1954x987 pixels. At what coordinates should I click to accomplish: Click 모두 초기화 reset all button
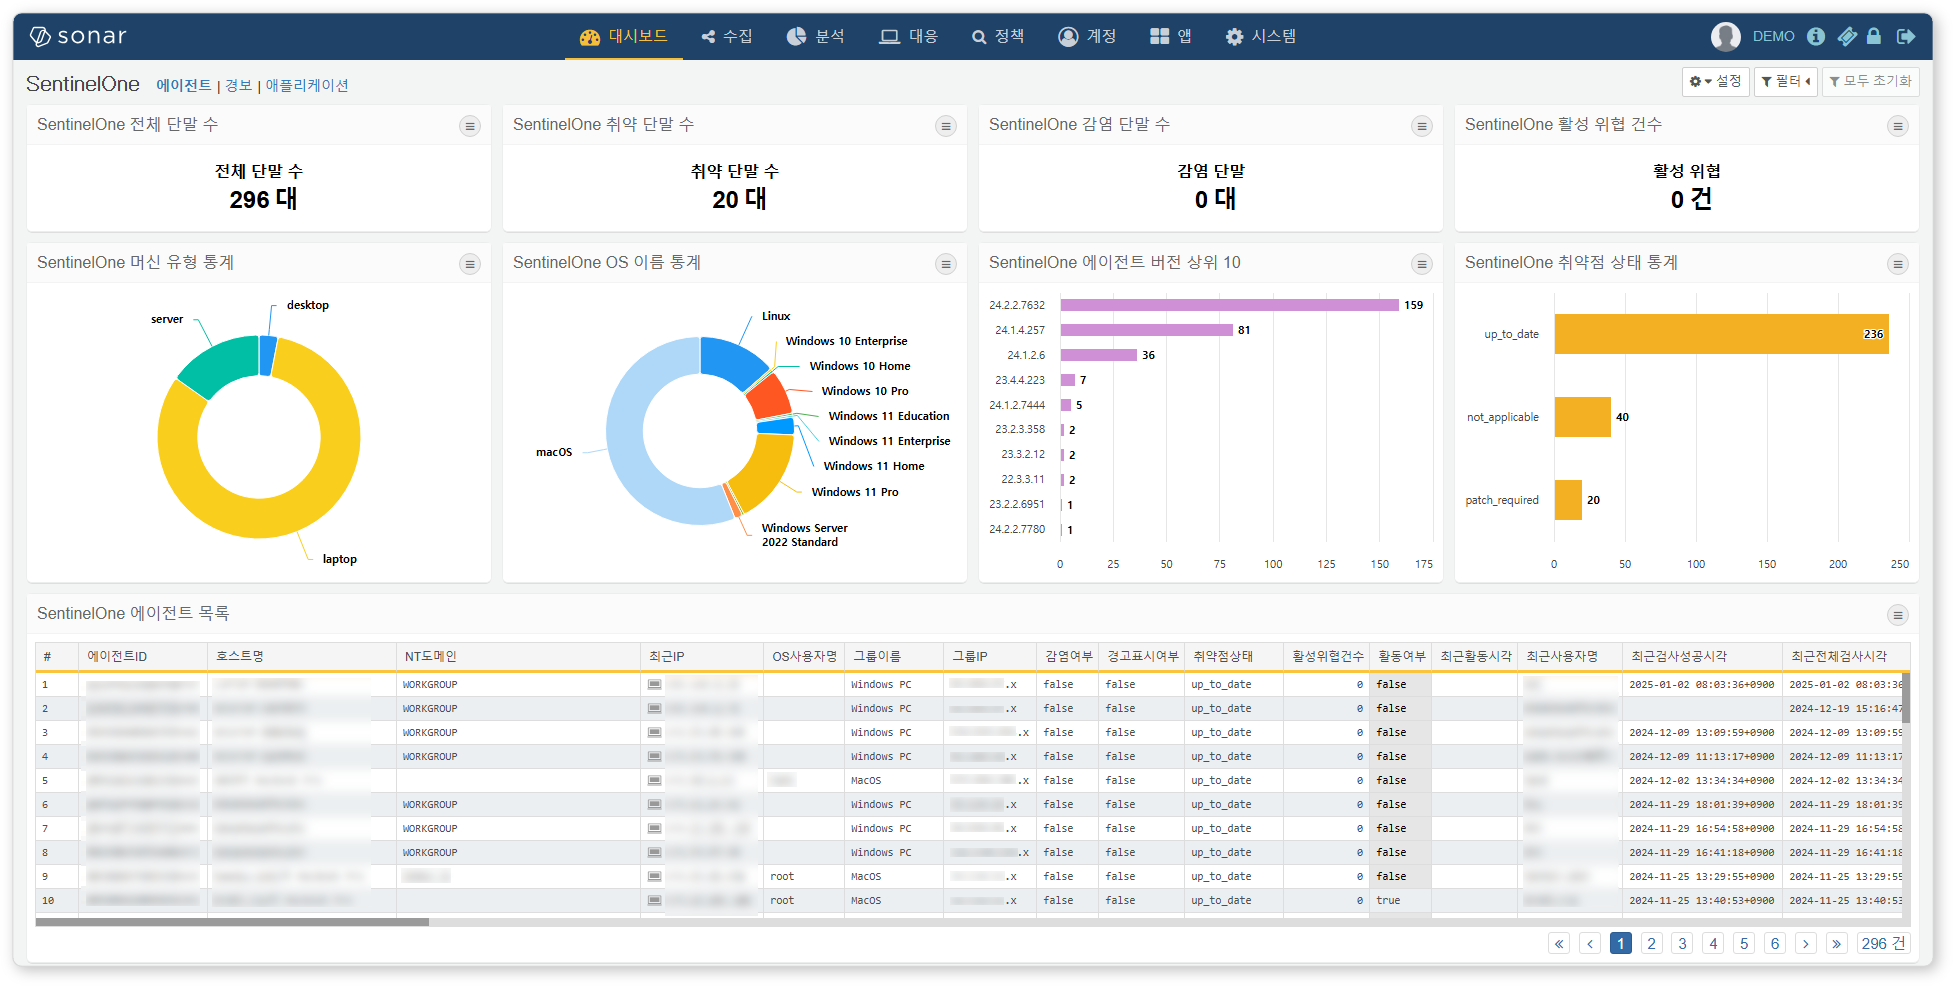pyautogui.click(x=1870, y=81)
